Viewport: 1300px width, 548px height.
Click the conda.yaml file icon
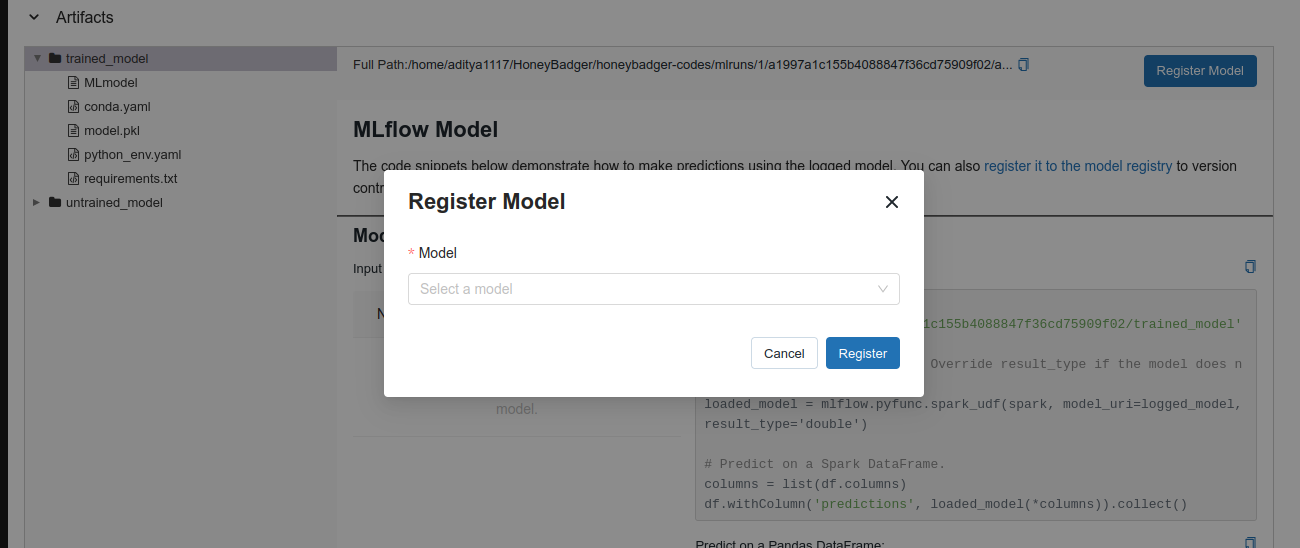[x=73, y=106]
